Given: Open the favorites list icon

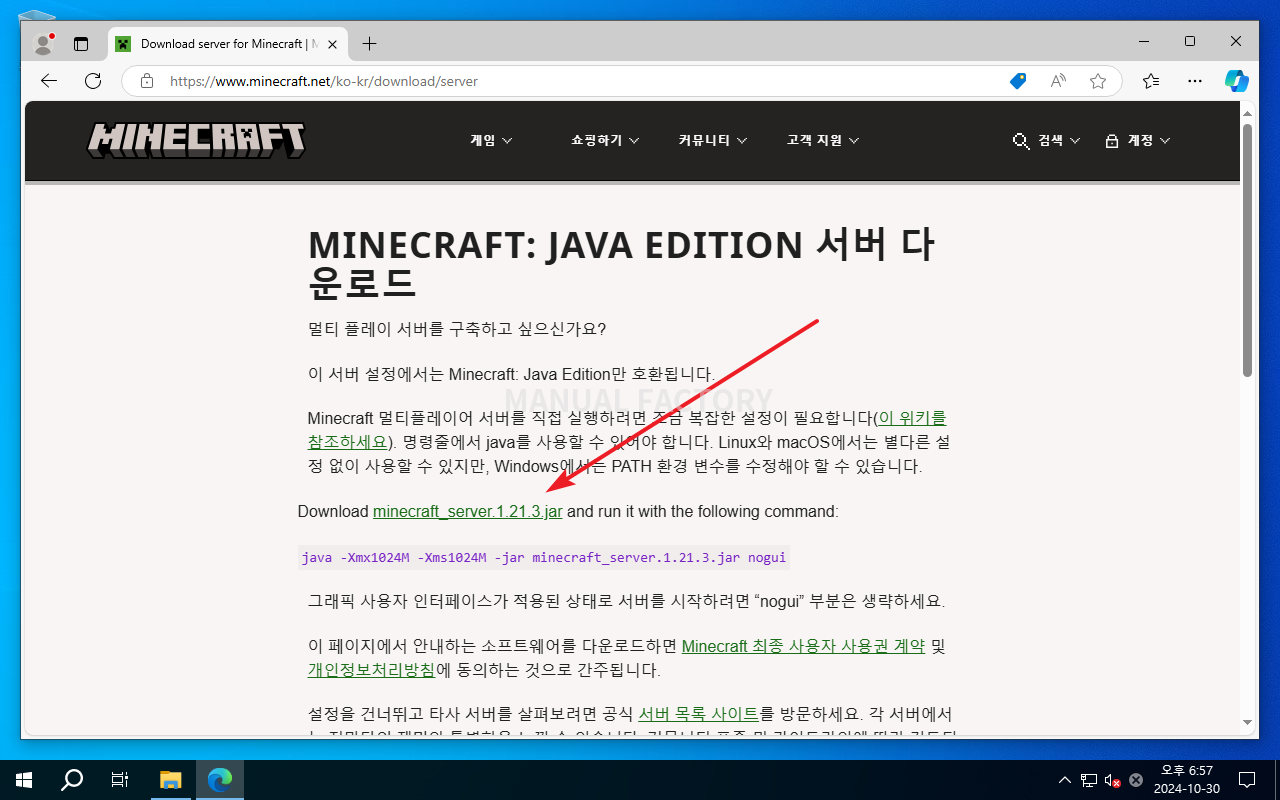Looking at the screenshot, I should click(1151, 81).
